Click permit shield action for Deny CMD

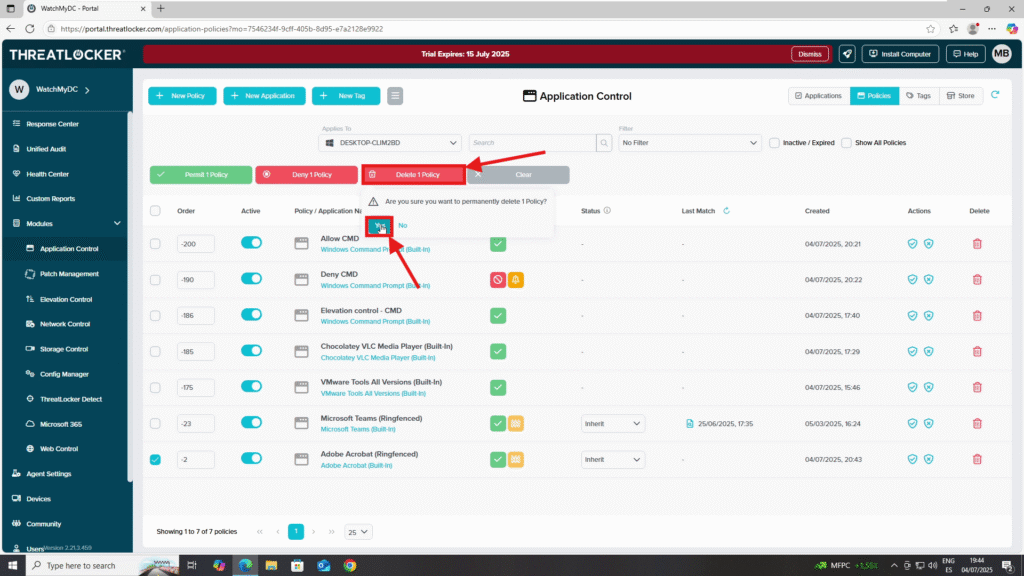click(x=912, y=280)
